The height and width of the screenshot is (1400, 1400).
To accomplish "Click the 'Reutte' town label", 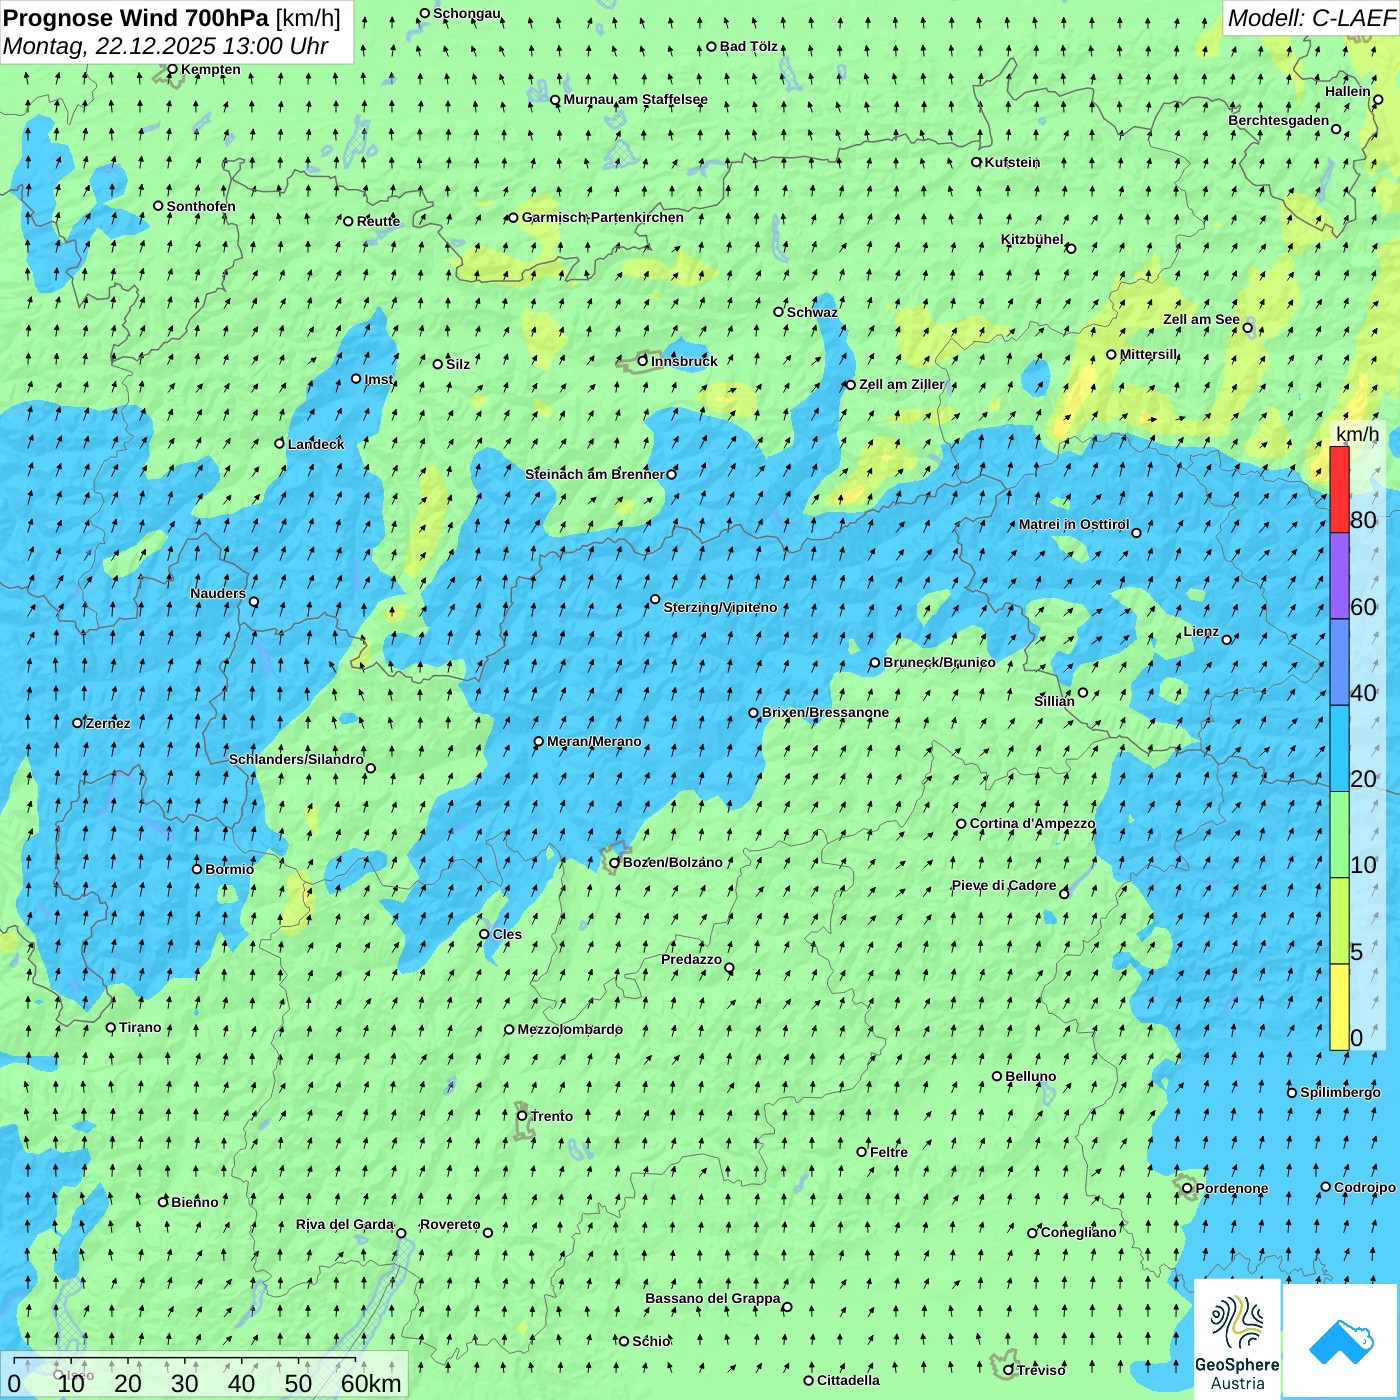I will click(x=378, y=221).
